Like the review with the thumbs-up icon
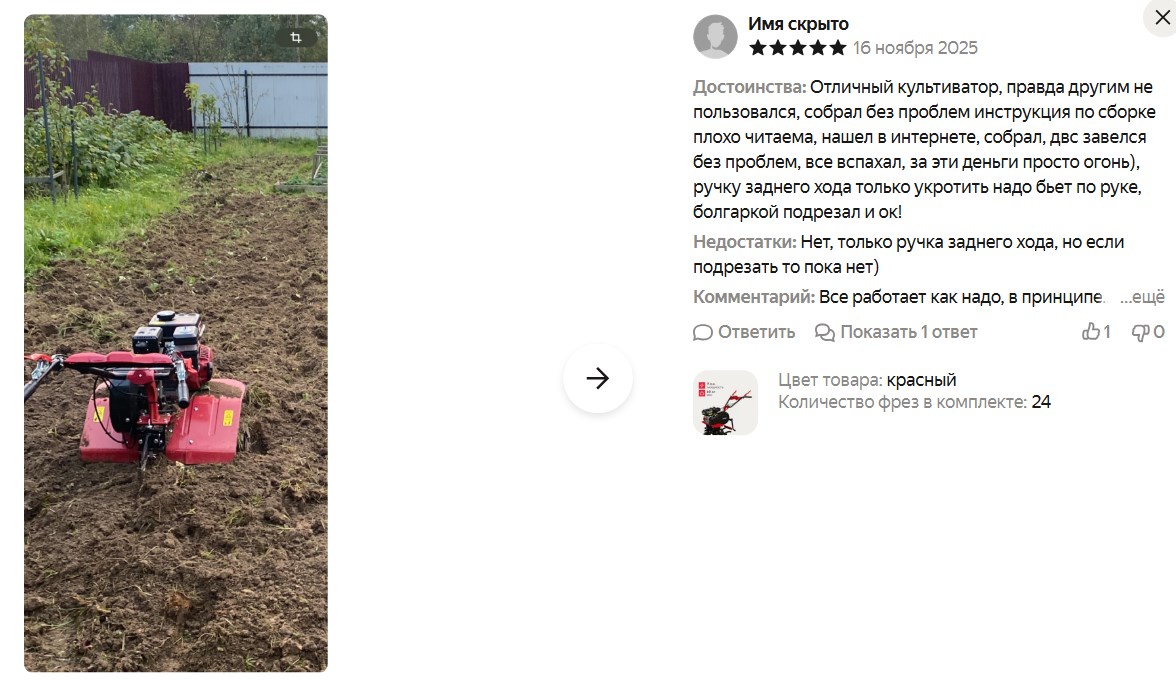 coord(1090,332)
